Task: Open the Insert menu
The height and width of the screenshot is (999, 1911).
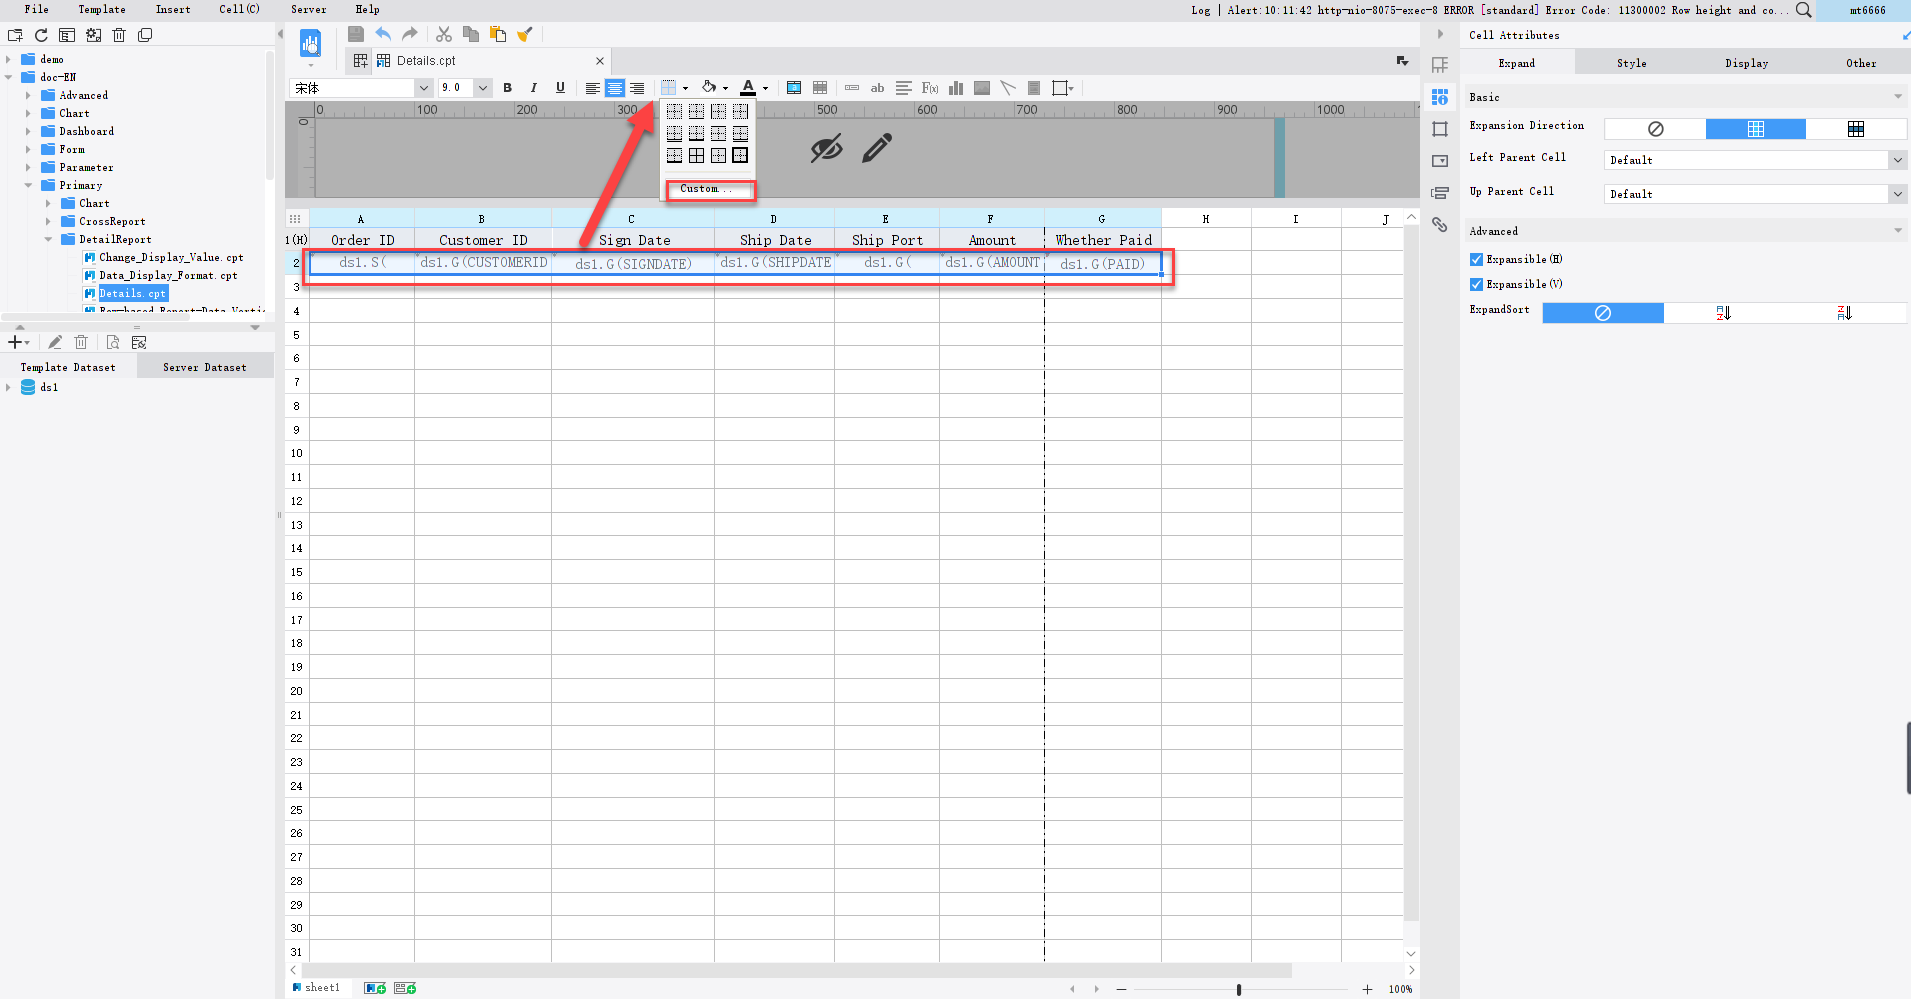Action: pos(173,9)
